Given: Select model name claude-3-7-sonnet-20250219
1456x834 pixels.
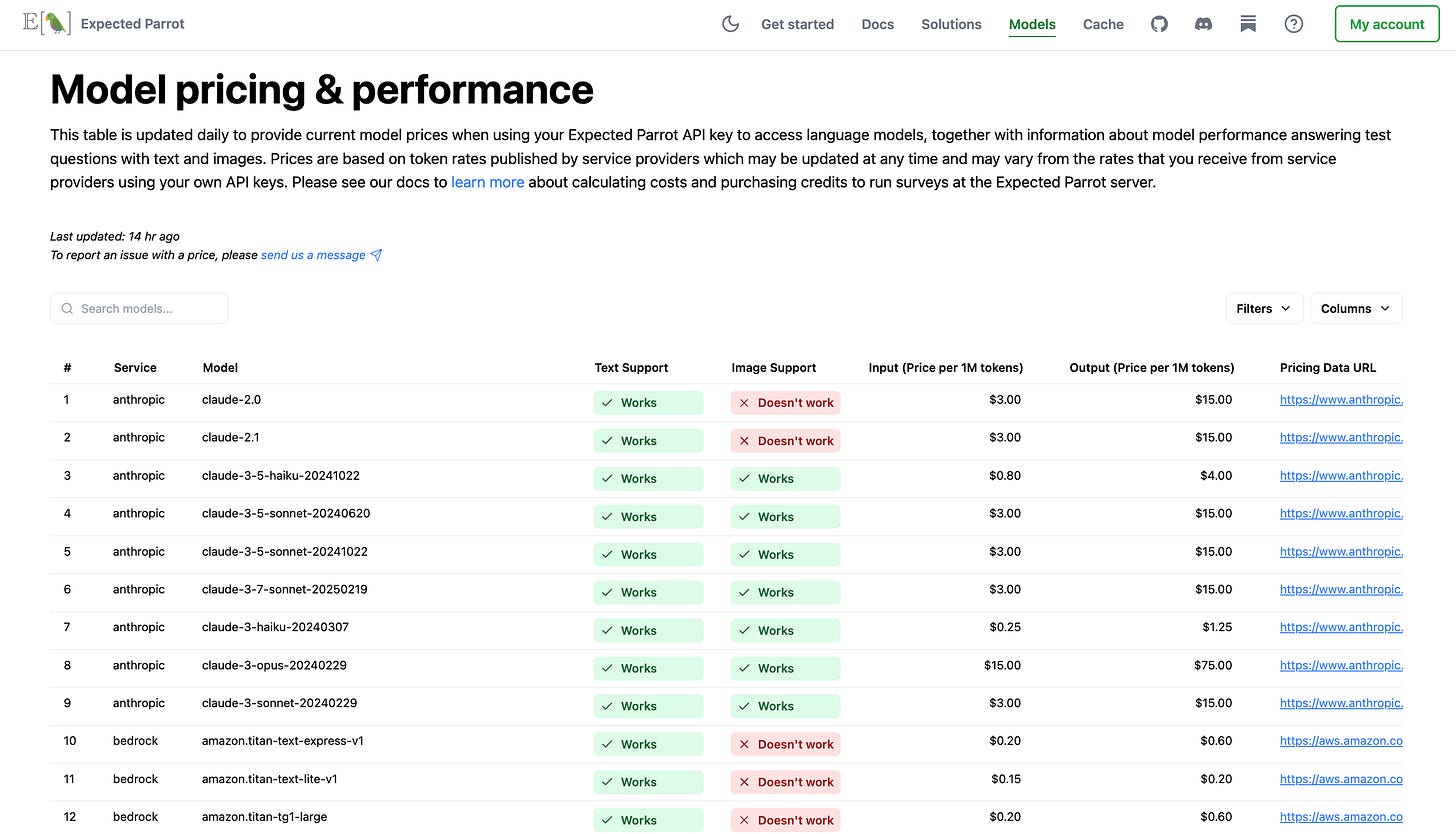Looking at the screenshot, I should (285, 590).
